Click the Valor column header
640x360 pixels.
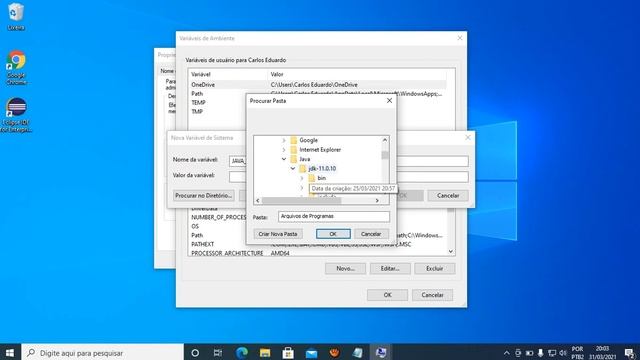point(357,74)
